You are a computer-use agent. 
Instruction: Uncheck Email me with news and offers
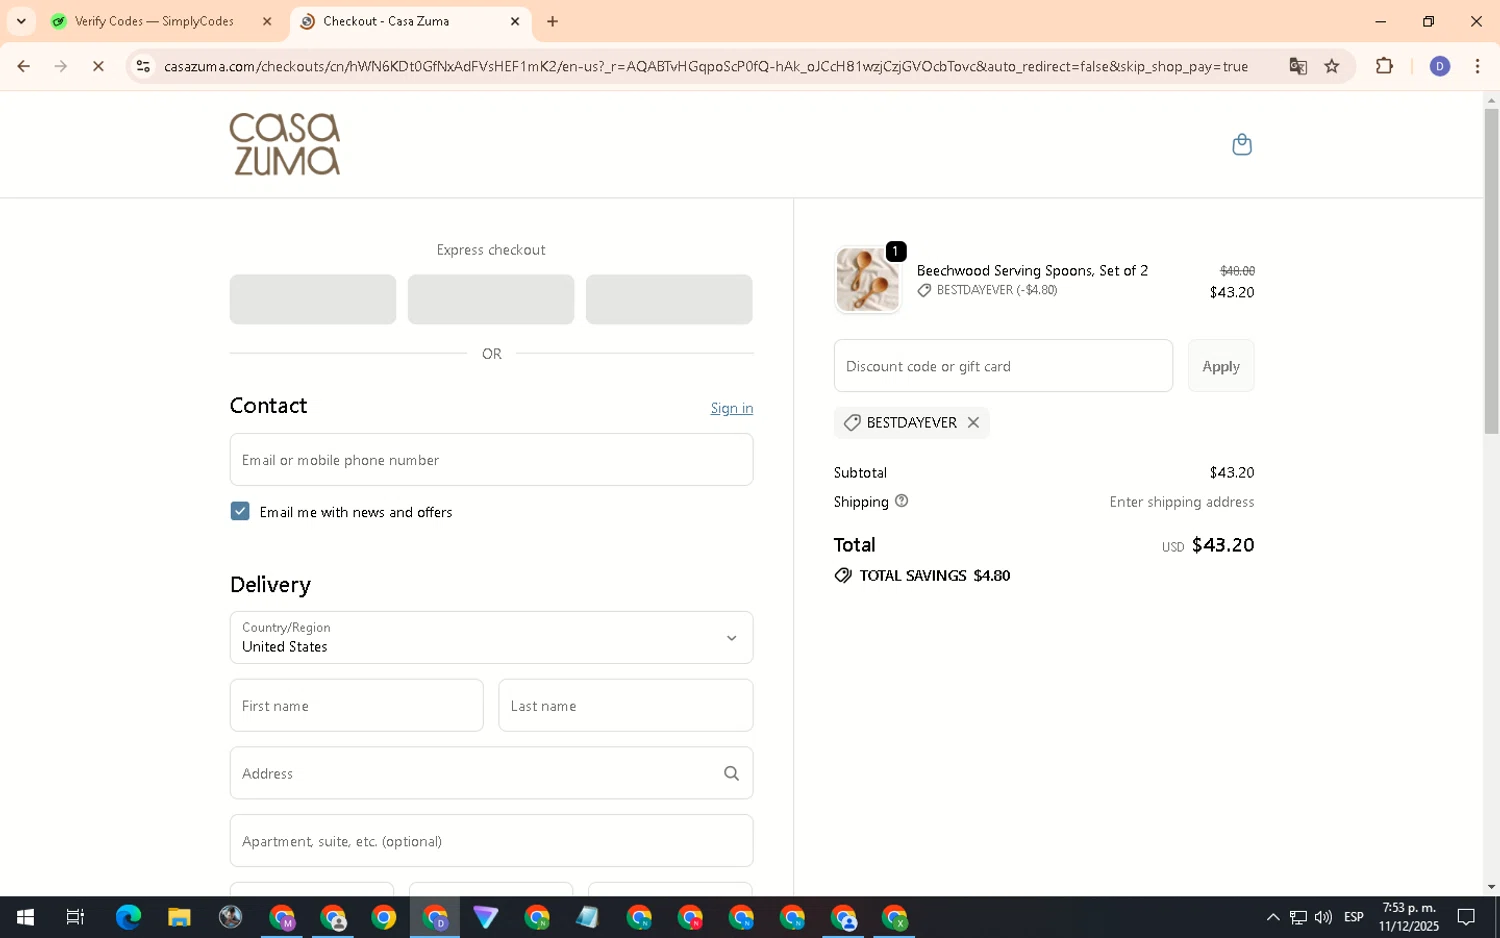tap(240, 511)
